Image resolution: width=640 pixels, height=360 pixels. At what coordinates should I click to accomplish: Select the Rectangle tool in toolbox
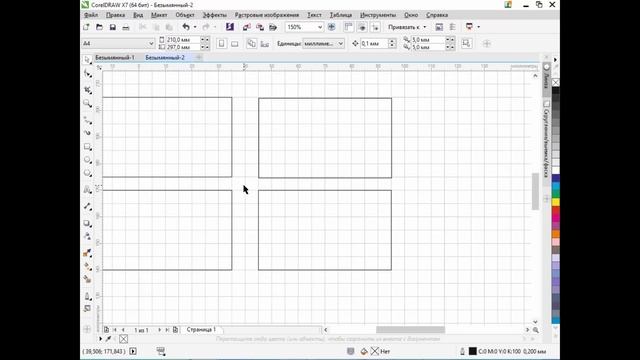tap(87, 147)
